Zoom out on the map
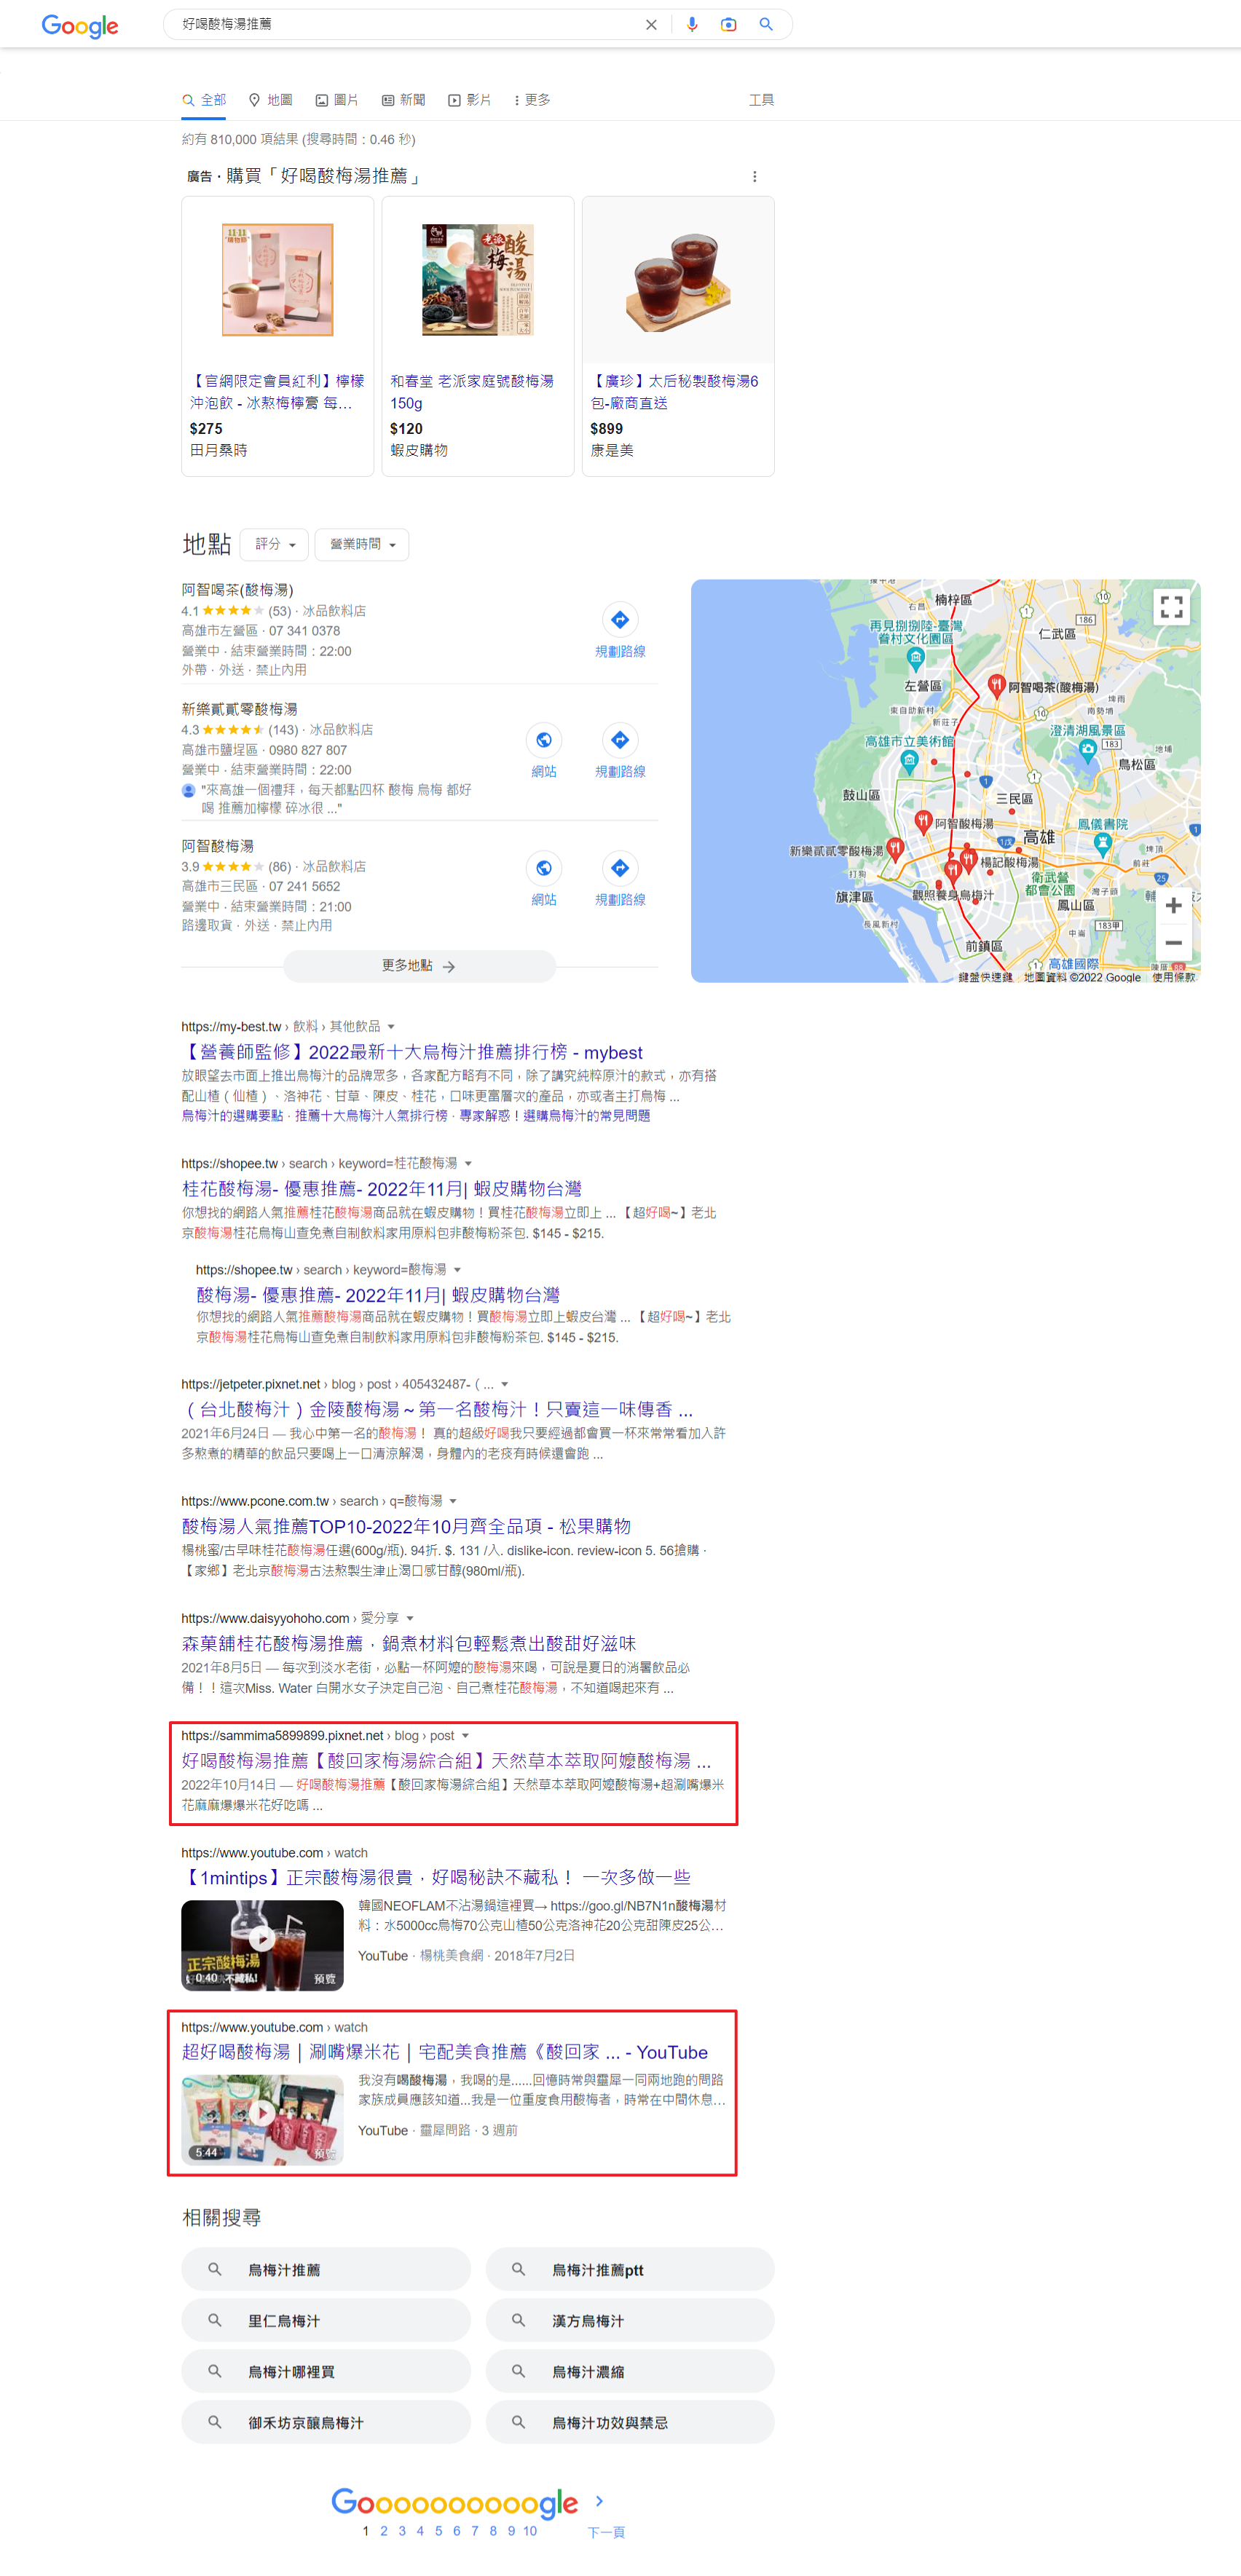Screen dimensions: 1241x2576 (x=1173, y=942)
